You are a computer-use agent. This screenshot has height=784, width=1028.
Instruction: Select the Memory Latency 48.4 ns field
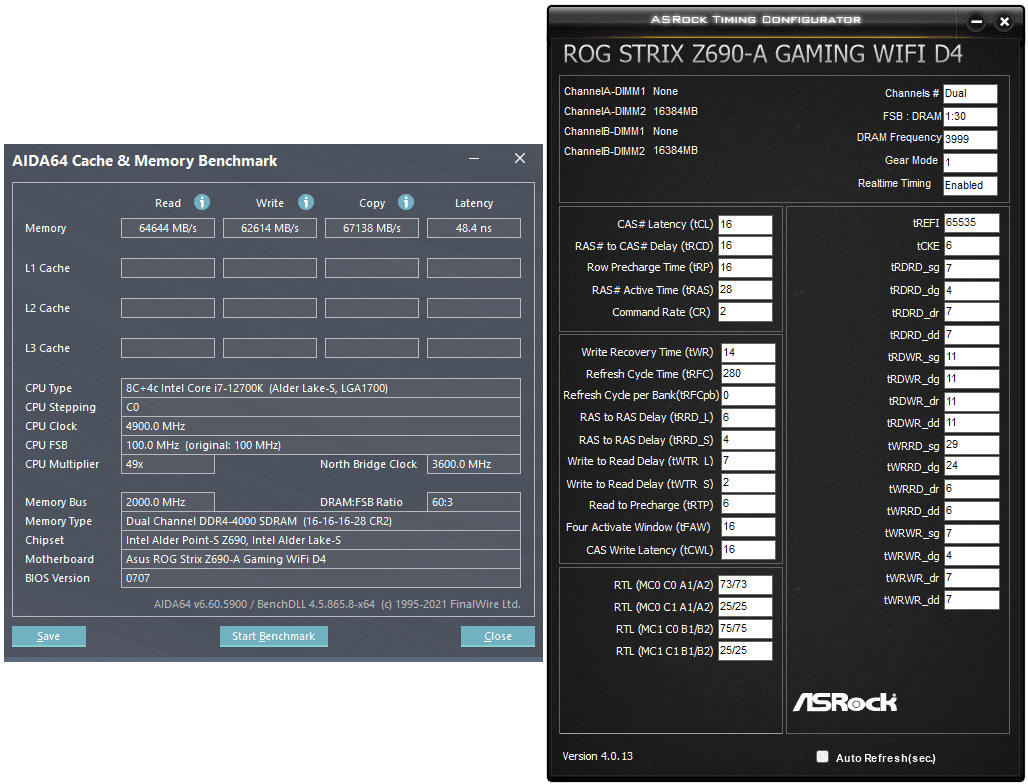coord(474,228)
